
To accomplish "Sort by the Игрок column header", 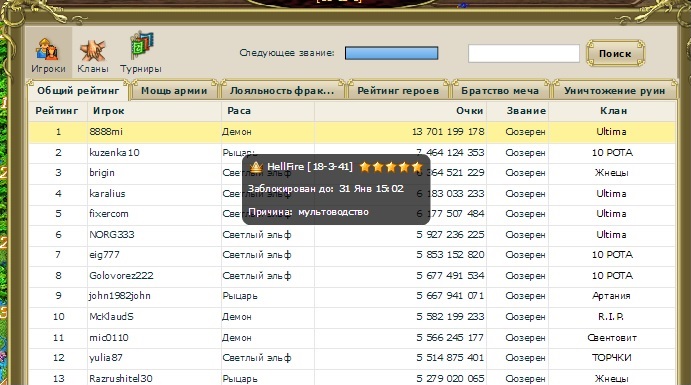I will [x=108, y=111].
